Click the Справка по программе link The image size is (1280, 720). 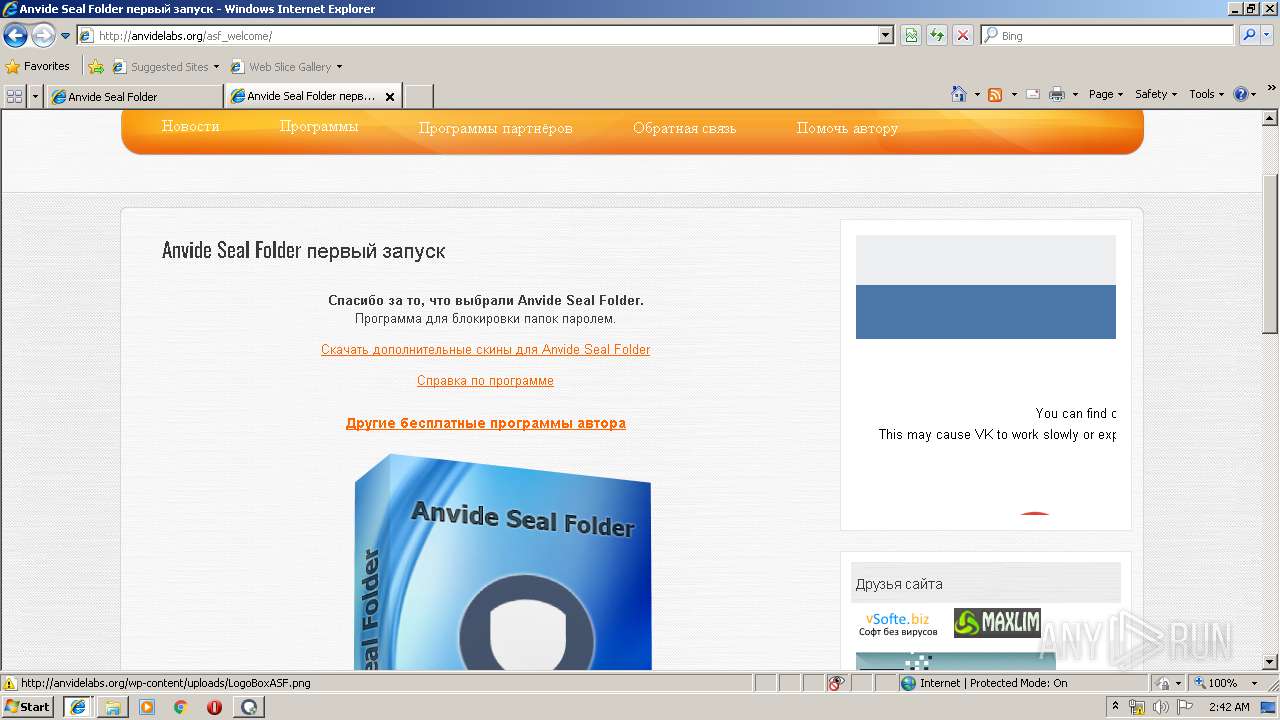485,381
